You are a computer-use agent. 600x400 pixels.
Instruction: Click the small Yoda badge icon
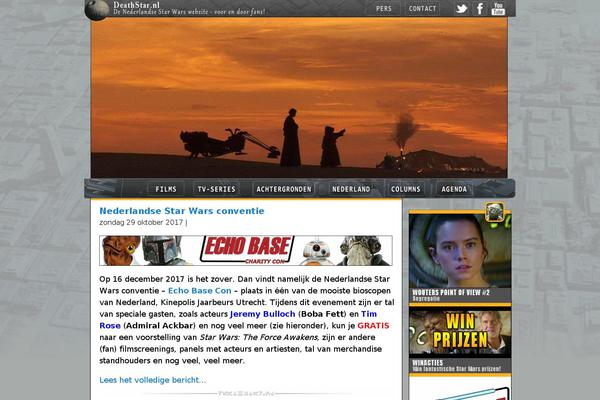[x=494, y=212]
